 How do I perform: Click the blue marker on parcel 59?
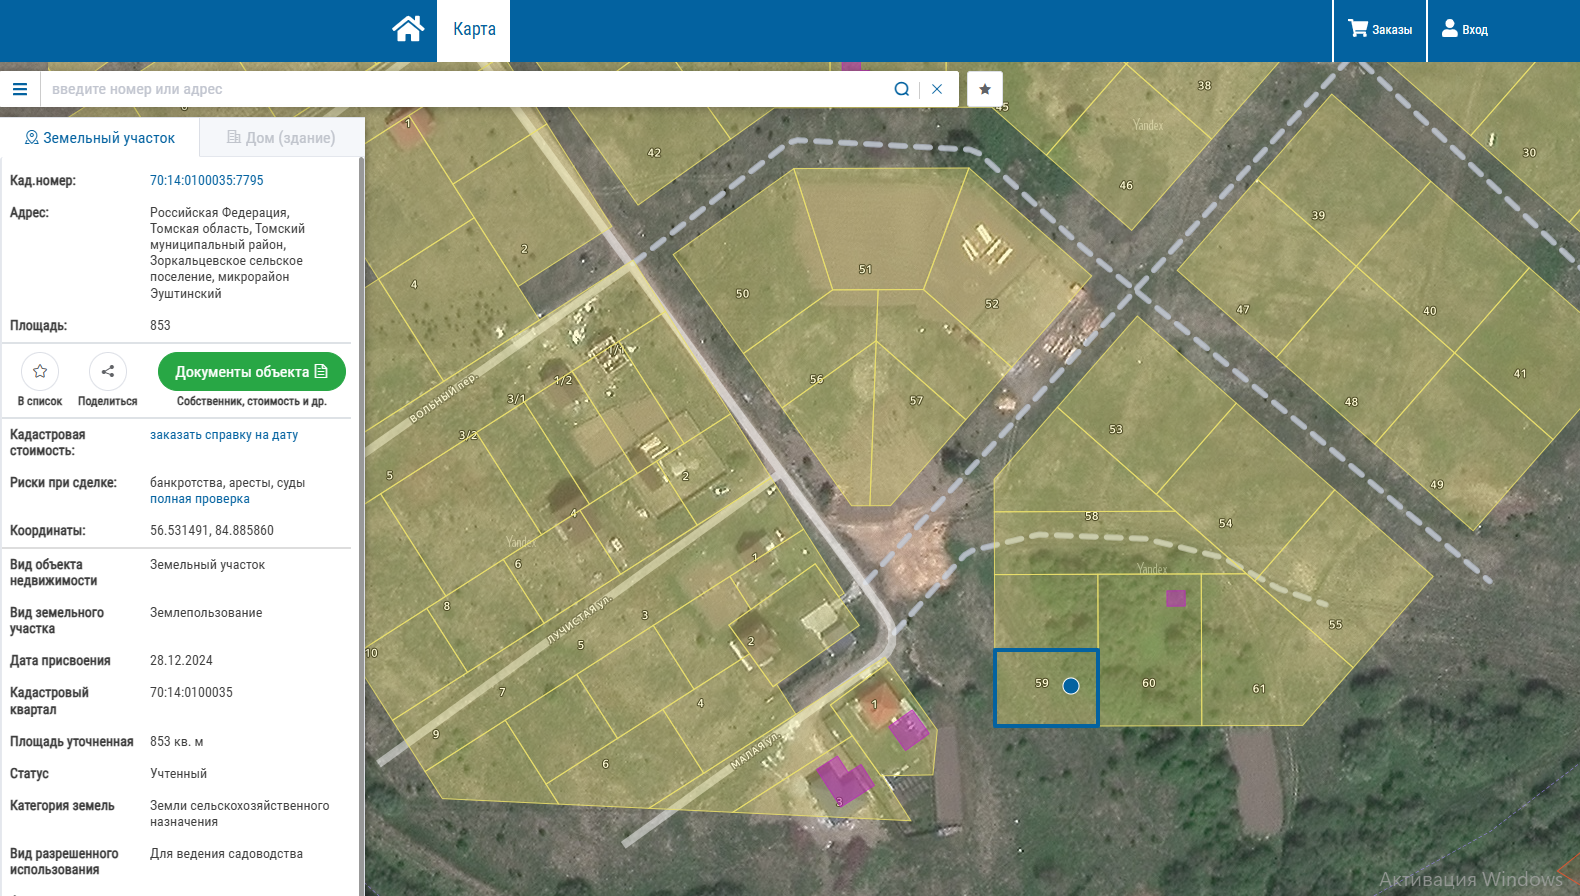click(x=1071, y=686)
